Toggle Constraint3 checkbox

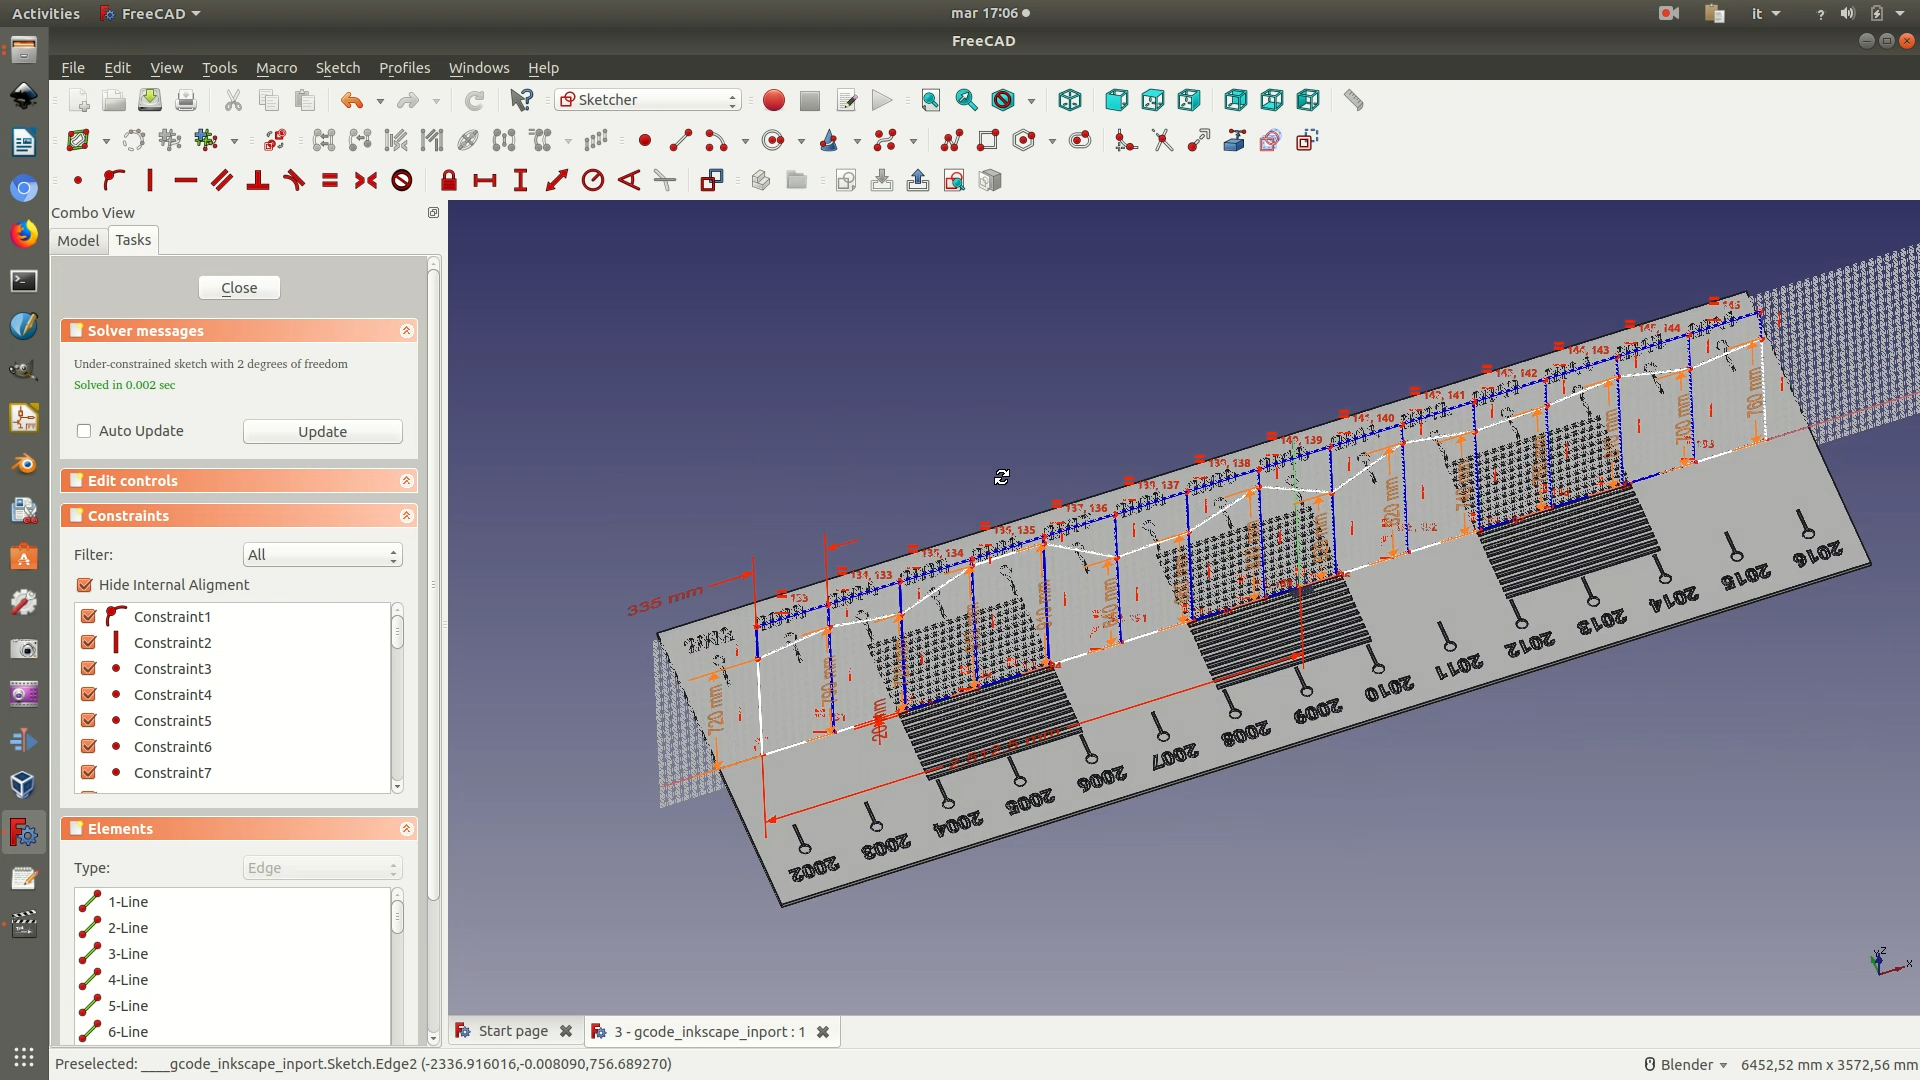89,669
